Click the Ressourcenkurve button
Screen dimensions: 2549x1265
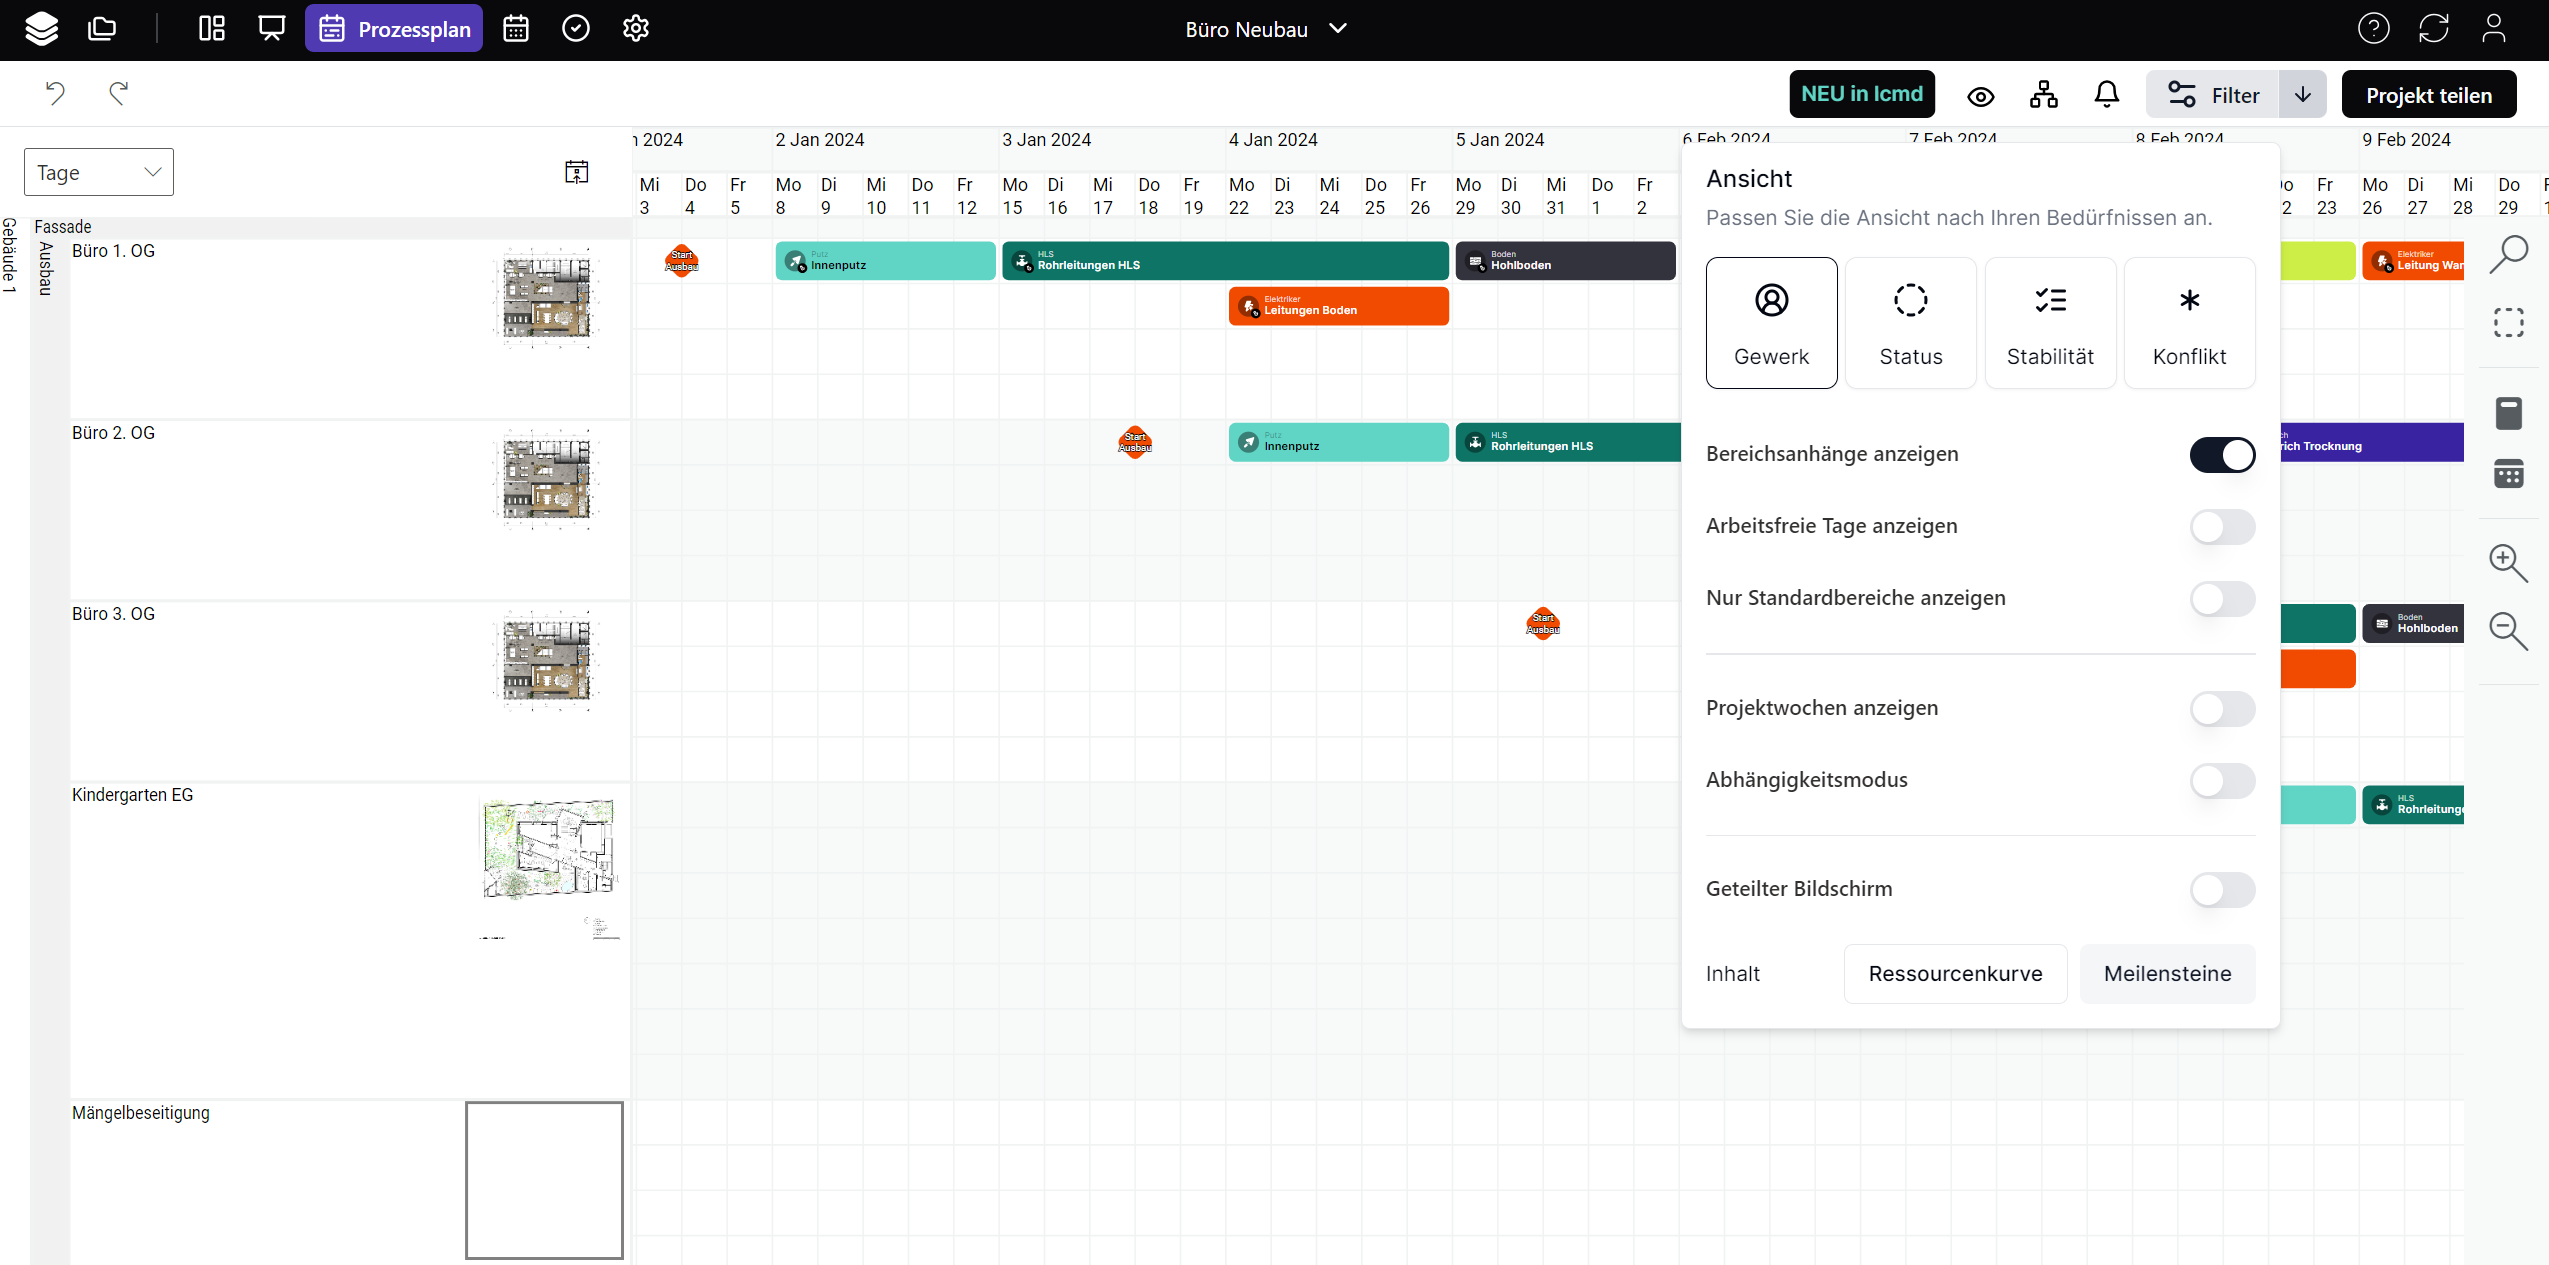[x=1955, y=974]
